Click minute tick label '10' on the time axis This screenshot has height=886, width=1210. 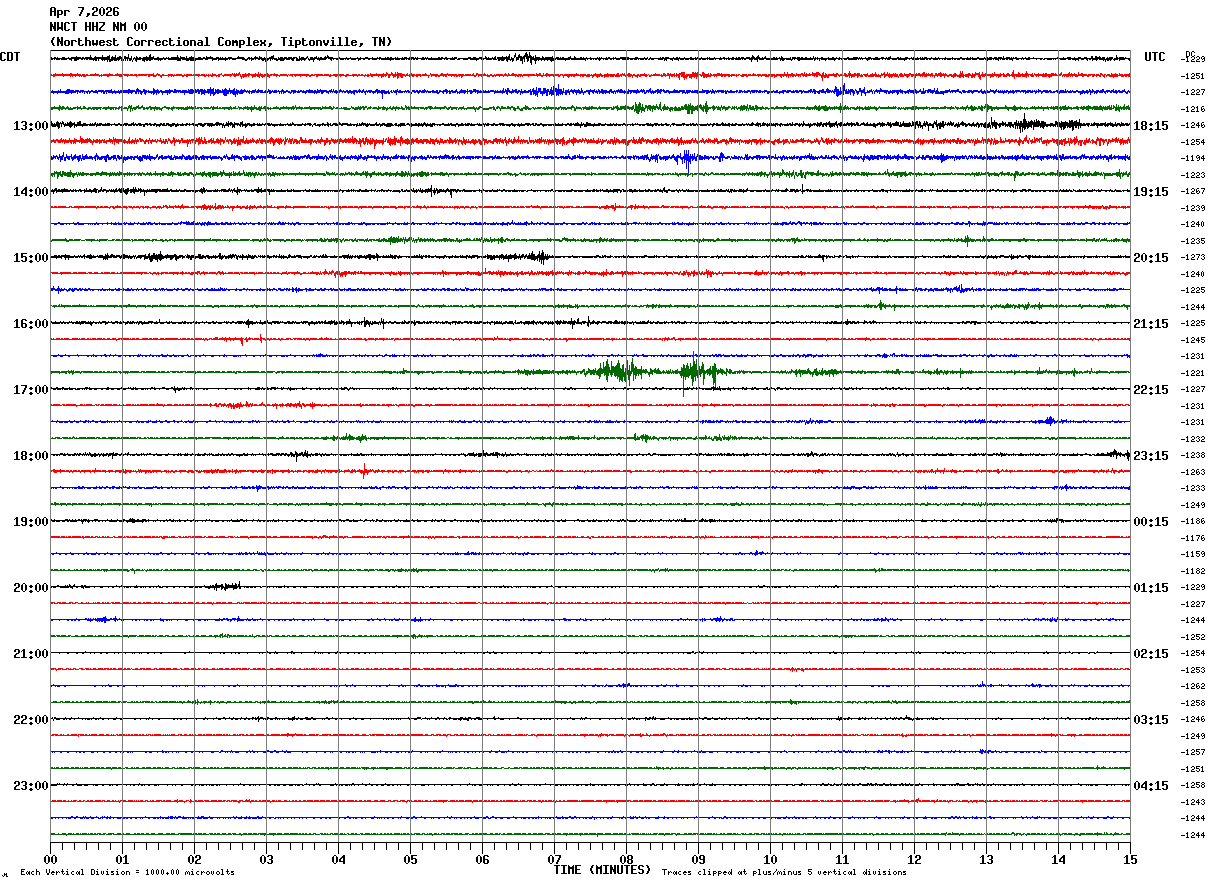770,859
